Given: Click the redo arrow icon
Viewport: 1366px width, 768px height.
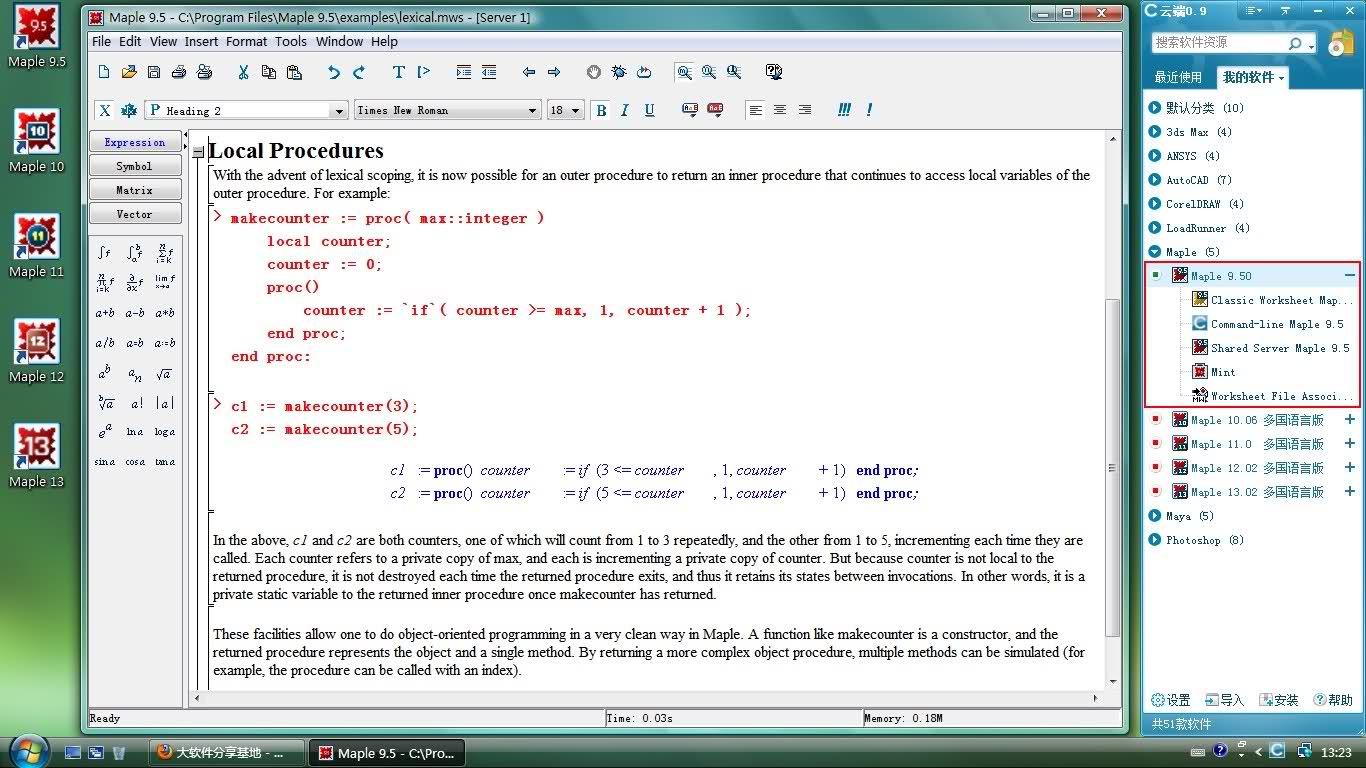Looking at the screenshot, I should [x=359, y=72].
